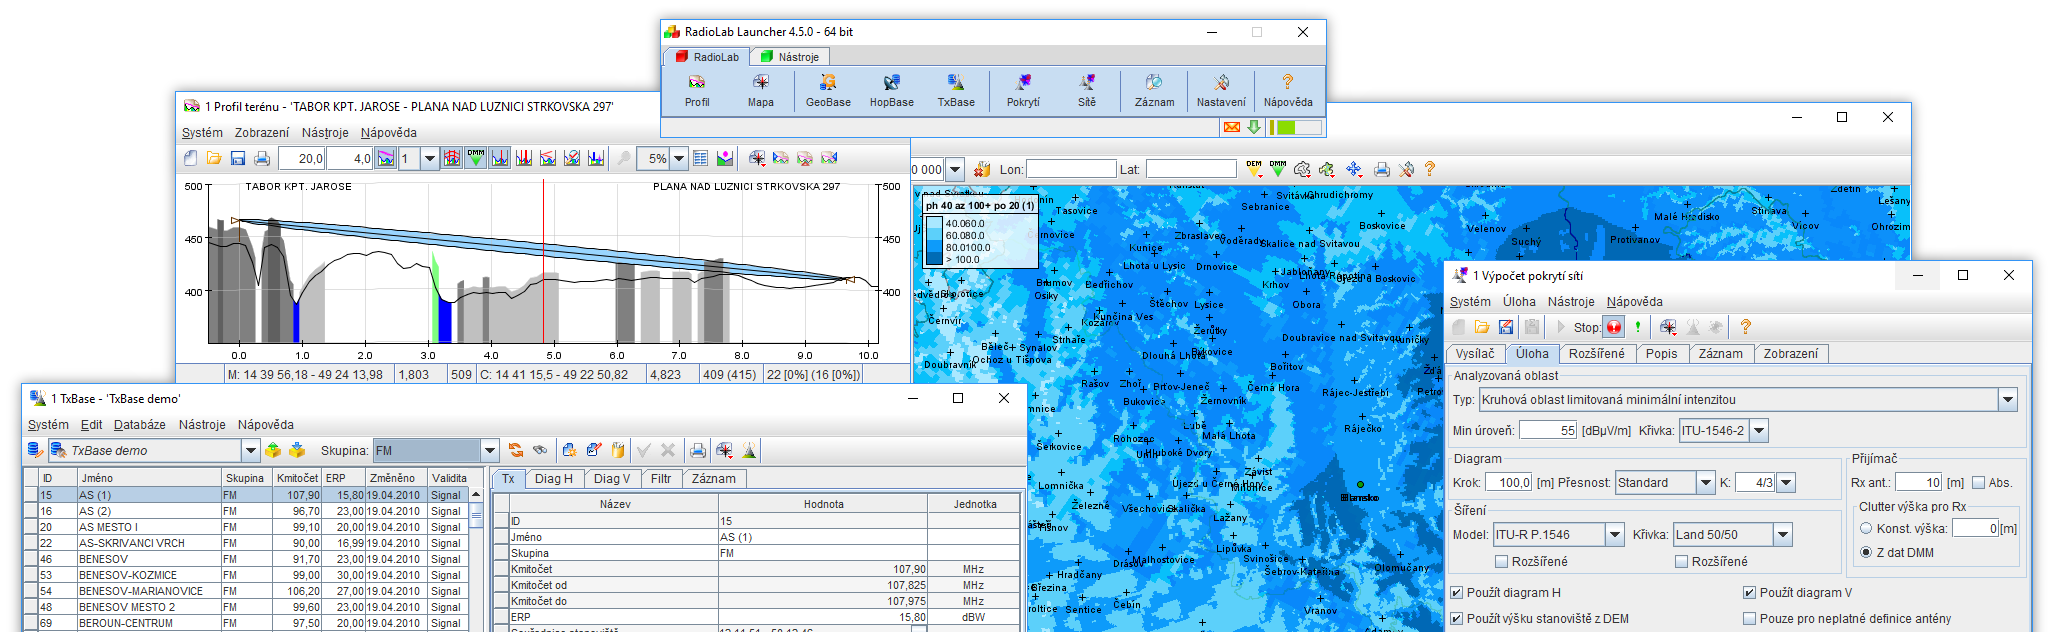Uncheck Použít diagram H checkbox

point(1457,593)
